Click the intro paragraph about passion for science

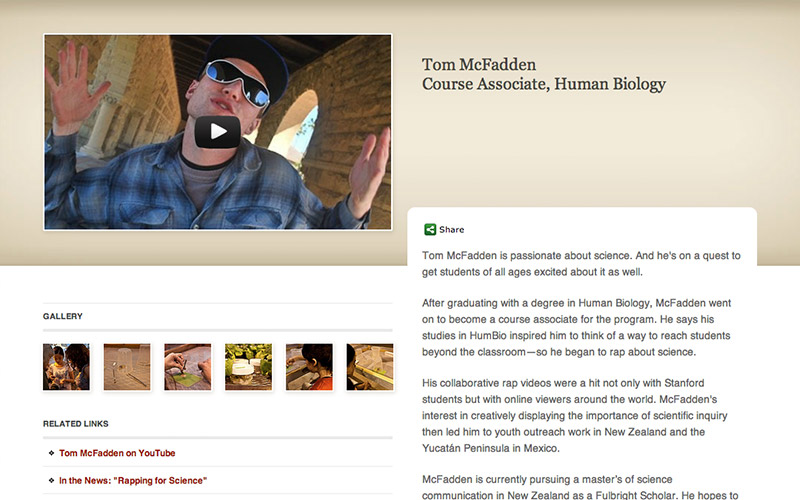[x=581, y=264]
